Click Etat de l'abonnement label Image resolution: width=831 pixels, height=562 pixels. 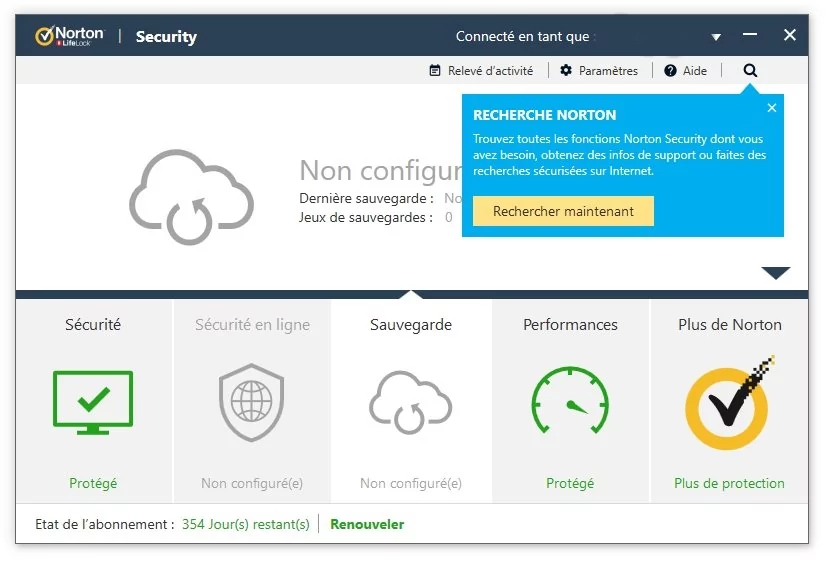[x=105, y=524]
